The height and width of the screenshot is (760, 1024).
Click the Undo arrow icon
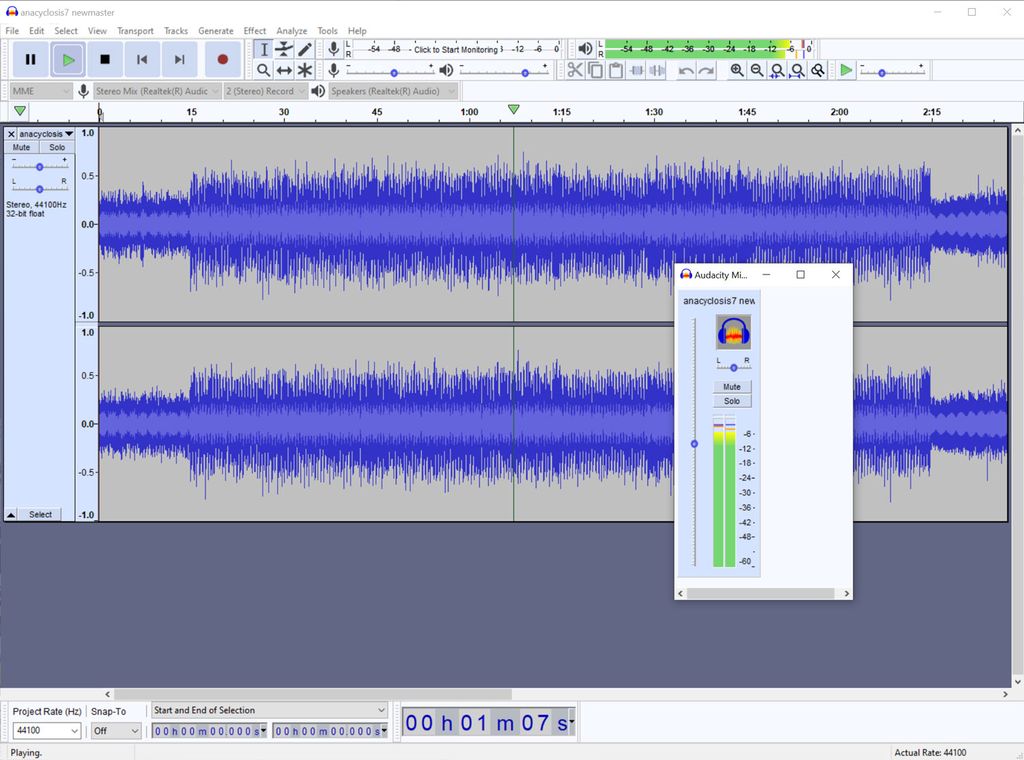point(686,70)
